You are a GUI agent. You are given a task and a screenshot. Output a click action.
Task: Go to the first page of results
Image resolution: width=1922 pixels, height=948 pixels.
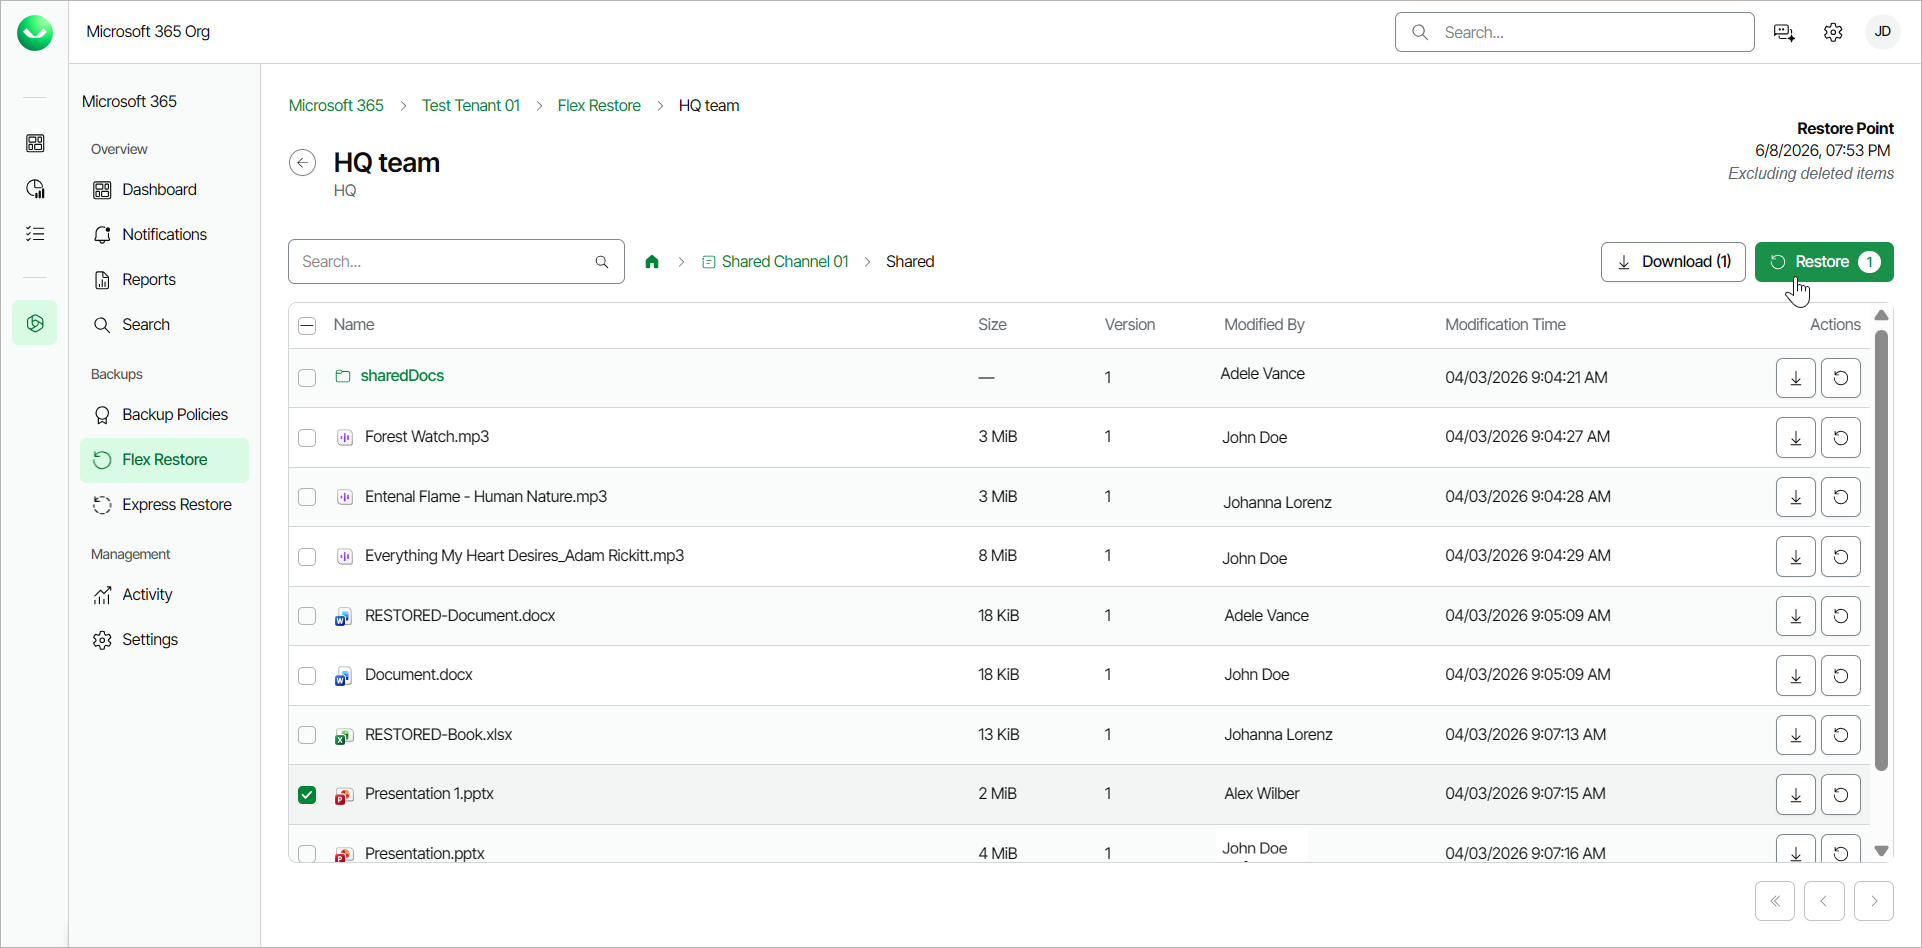(1775, 901)
